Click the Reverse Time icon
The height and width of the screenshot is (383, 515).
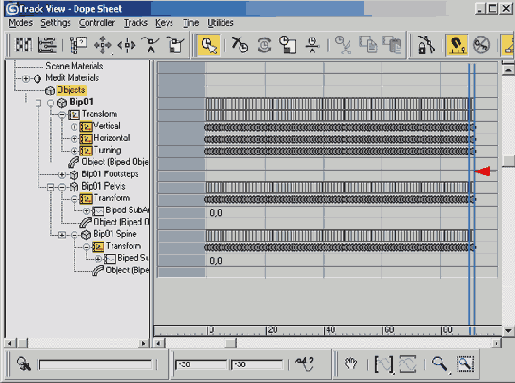pyautogui.click(x=264, y=45)
